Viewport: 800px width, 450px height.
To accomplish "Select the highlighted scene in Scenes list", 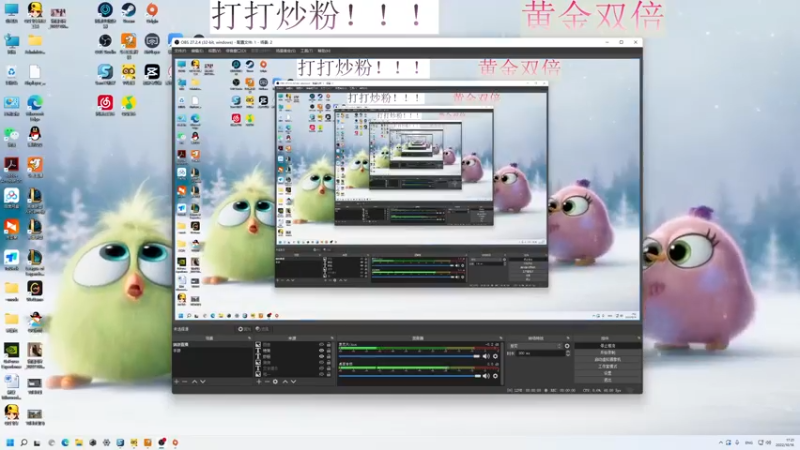I will [x=213, y=345].
